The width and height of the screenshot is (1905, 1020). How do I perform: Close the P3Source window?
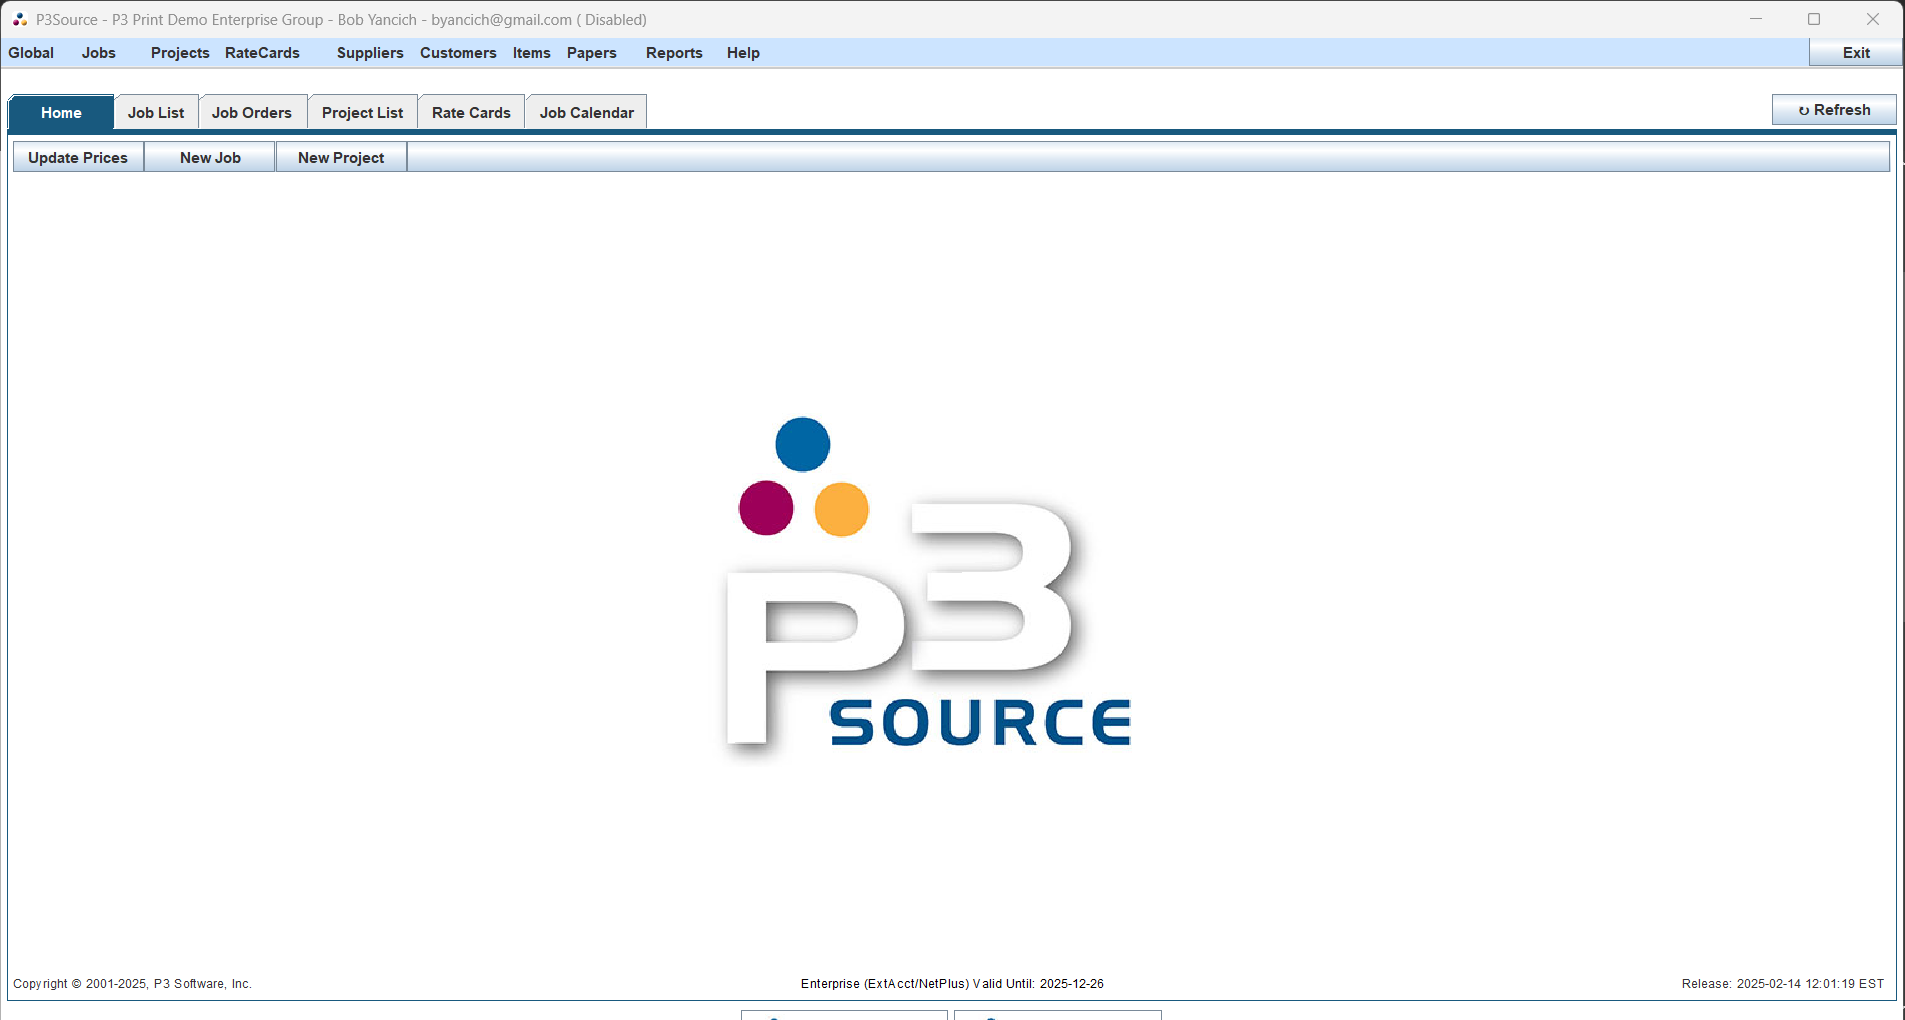pos(1873,19)
